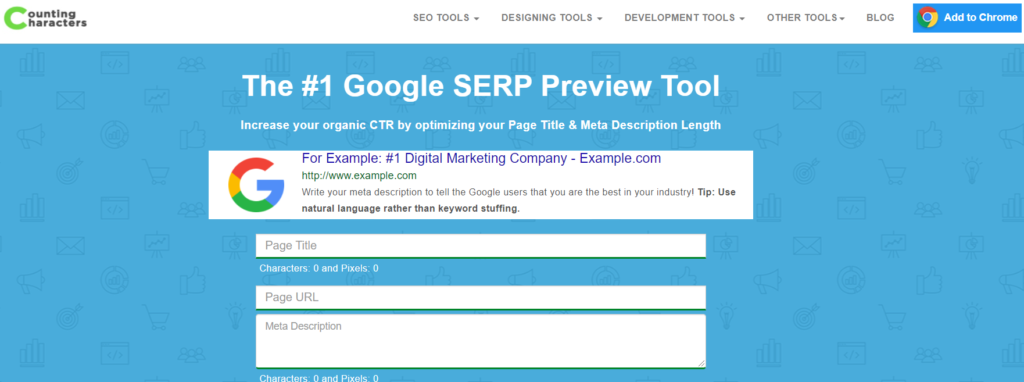Click the meta description tip text in preview
Image resolution: width=1024 pixels, height=382 pixels.
(519, 200)
